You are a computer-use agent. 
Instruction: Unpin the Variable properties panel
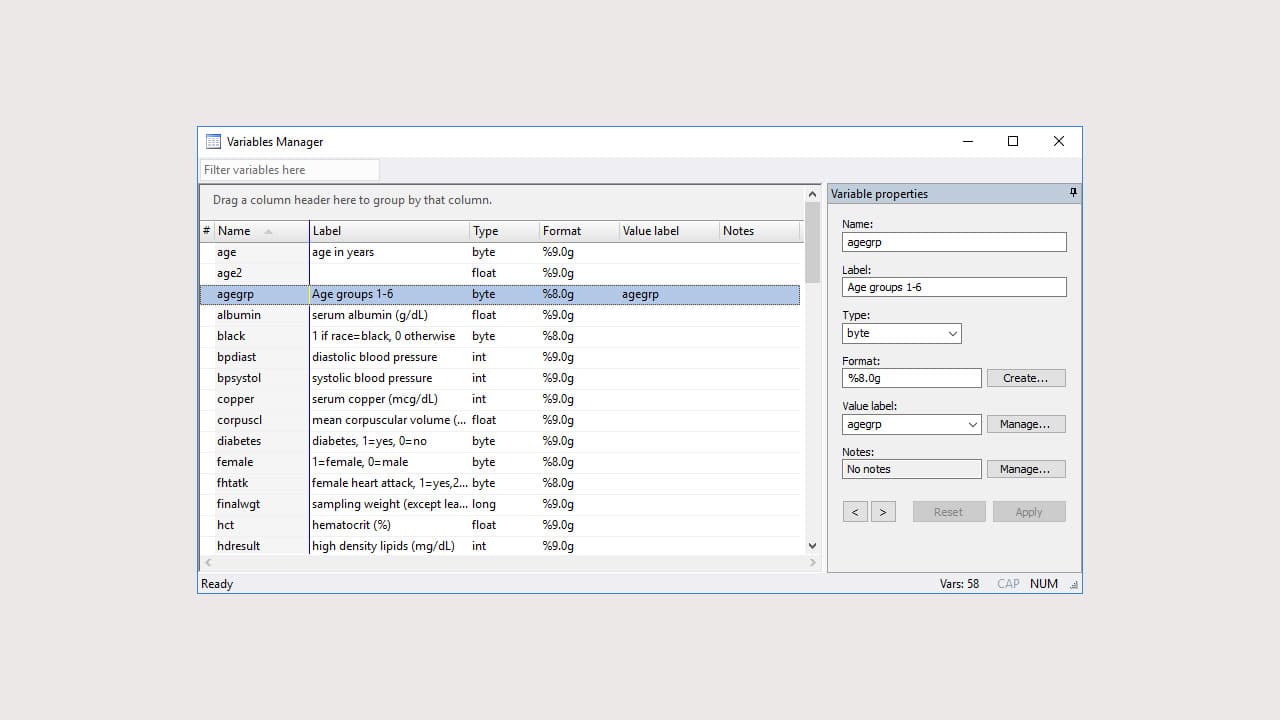(x=1073, y=192)
